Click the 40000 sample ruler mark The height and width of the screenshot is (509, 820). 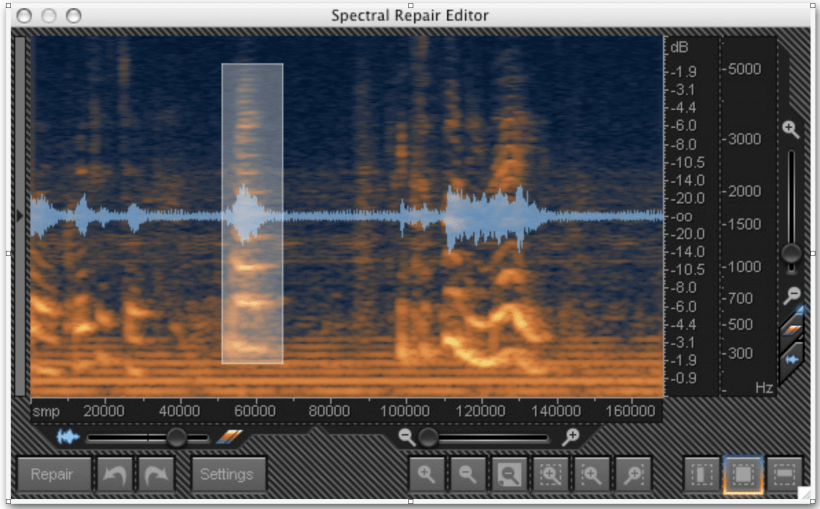pyautogui.click(x=179, y=411)
